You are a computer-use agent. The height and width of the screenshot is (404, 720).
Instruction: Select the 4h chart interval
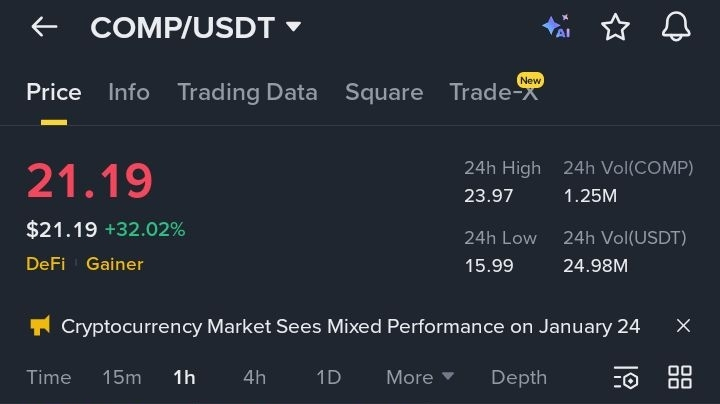pyautogui.click(x=254, y=377)
